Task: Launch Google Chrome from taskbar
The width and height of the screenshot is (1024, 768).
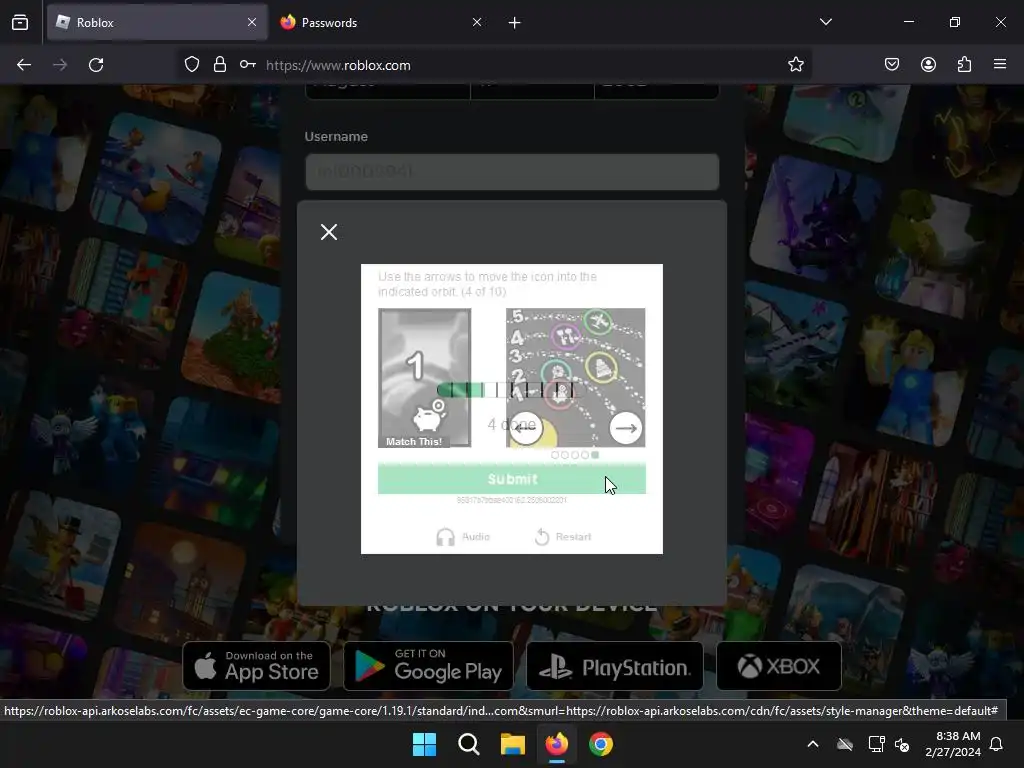Action: 601,744
